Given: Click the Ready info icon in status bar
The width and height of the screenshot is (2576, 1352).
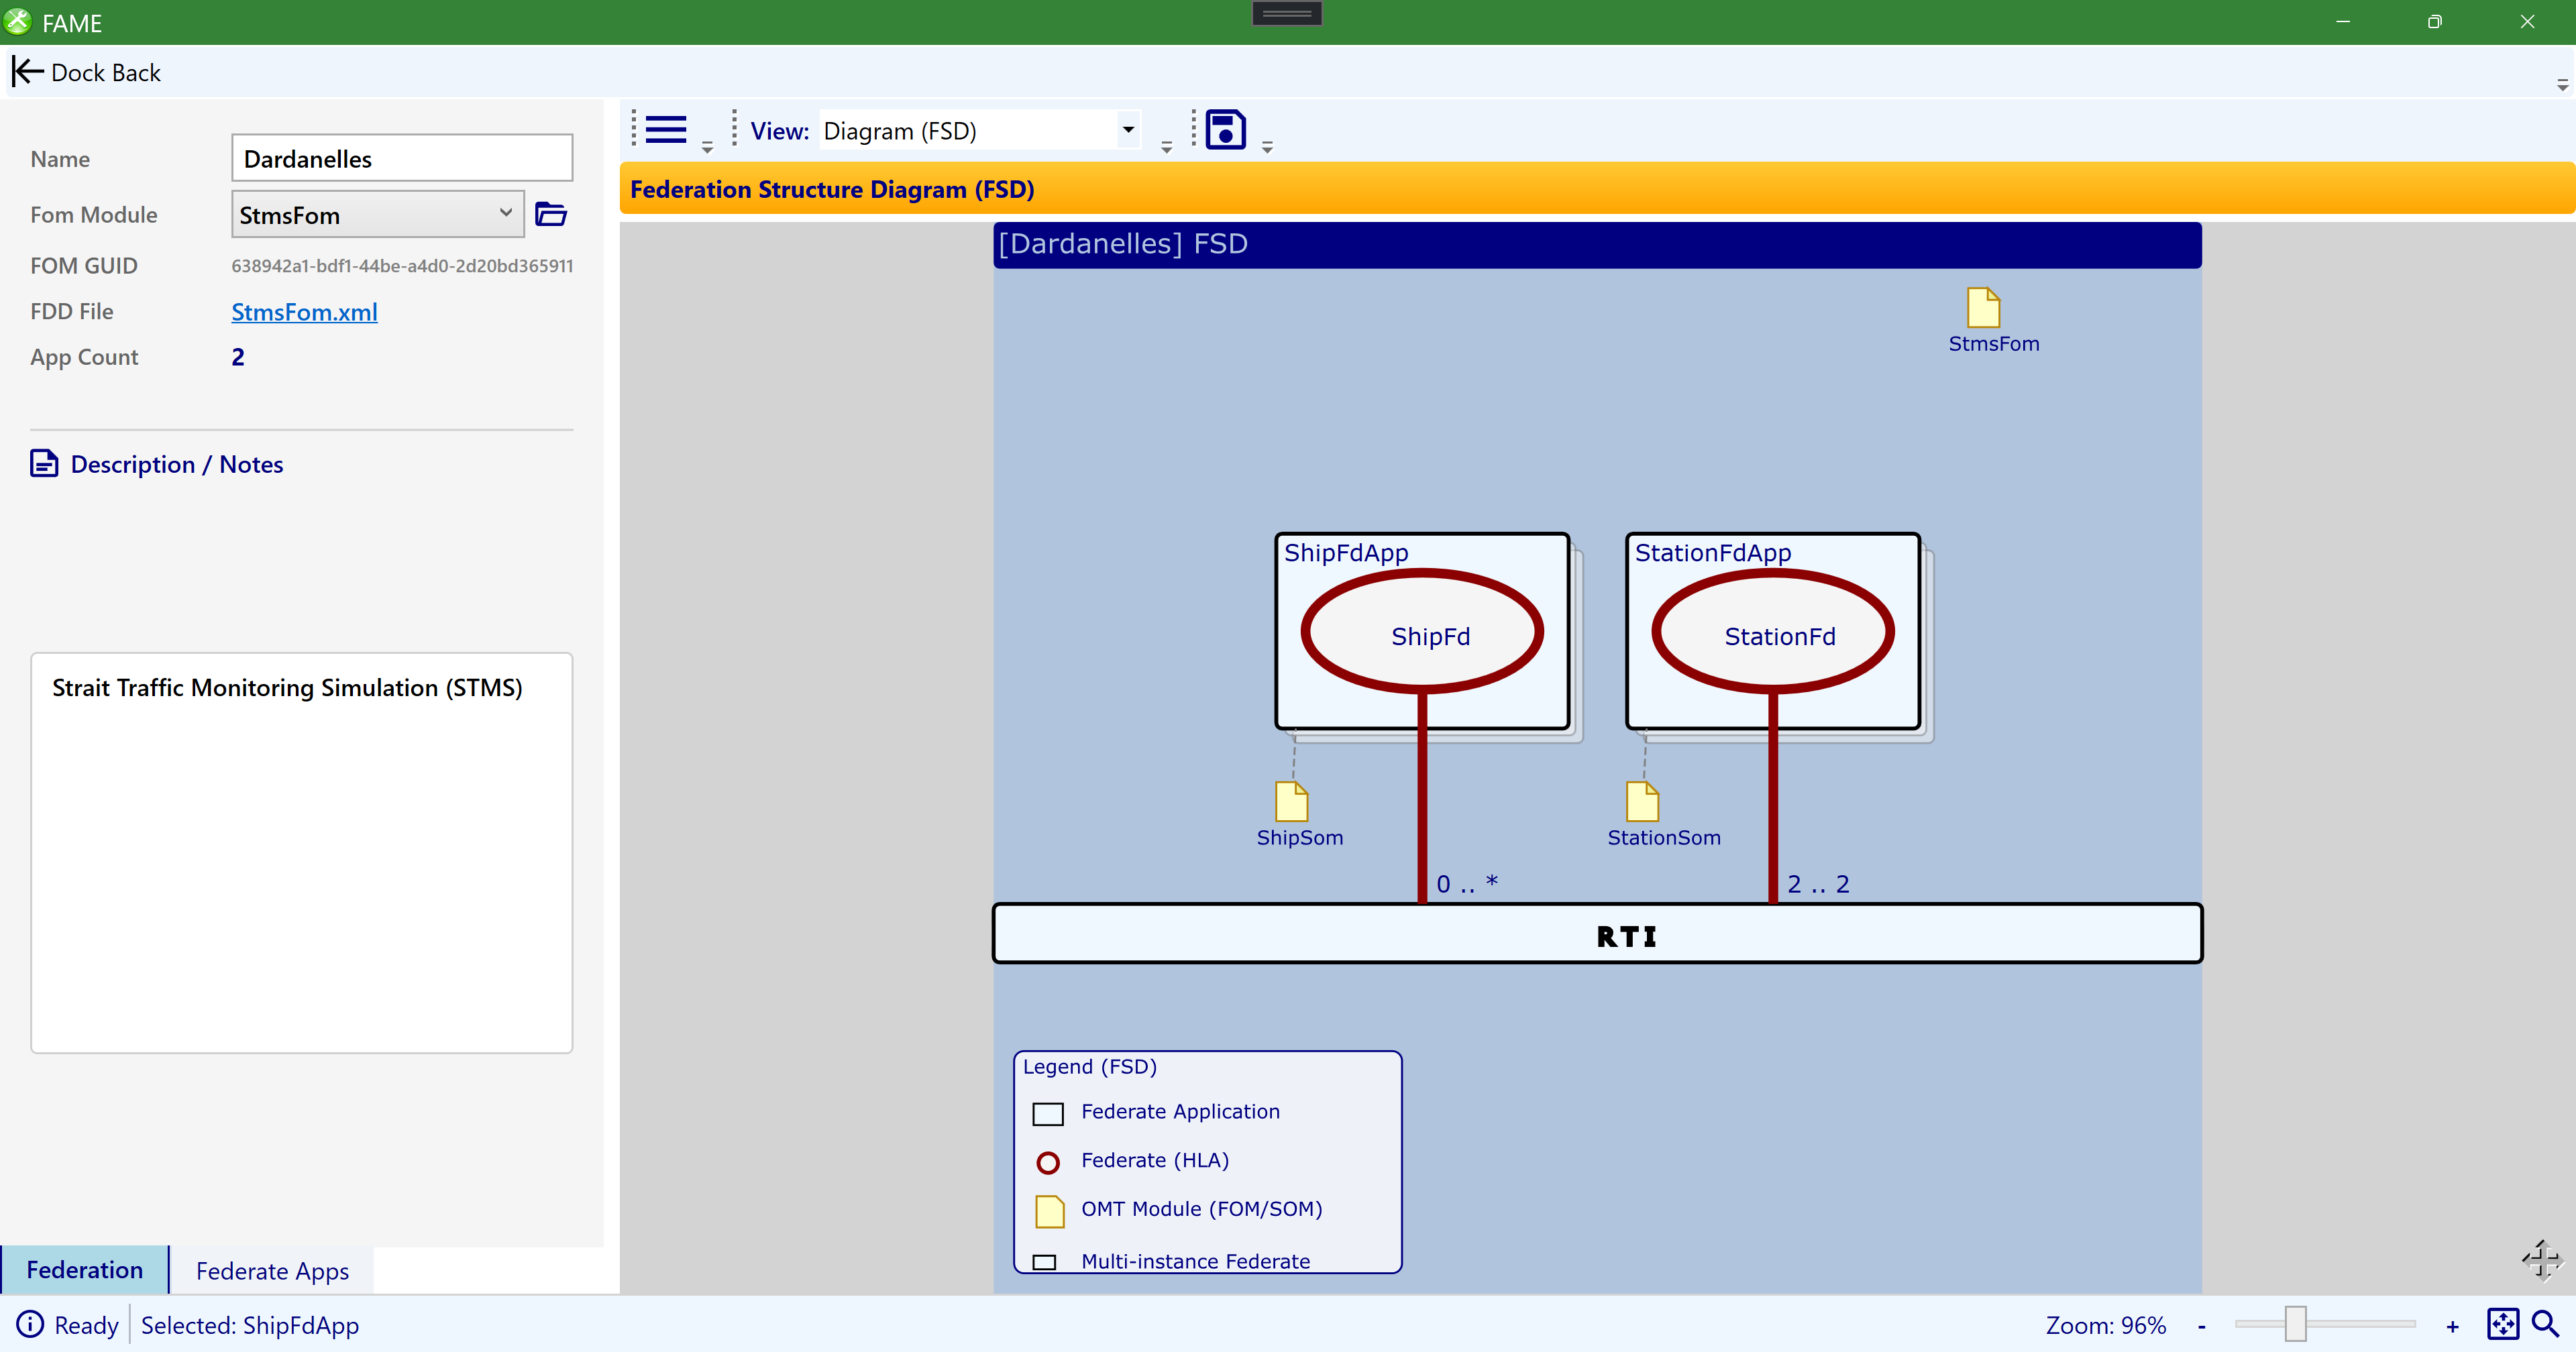Looking at the screenshot, I should (x=30, y=1324).
